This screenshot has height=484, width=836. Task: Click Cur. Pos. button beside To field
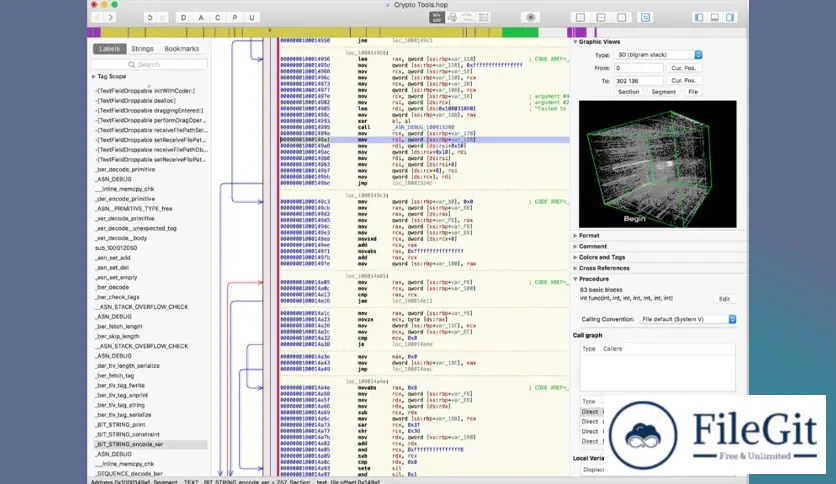click(x=684, y=80)
